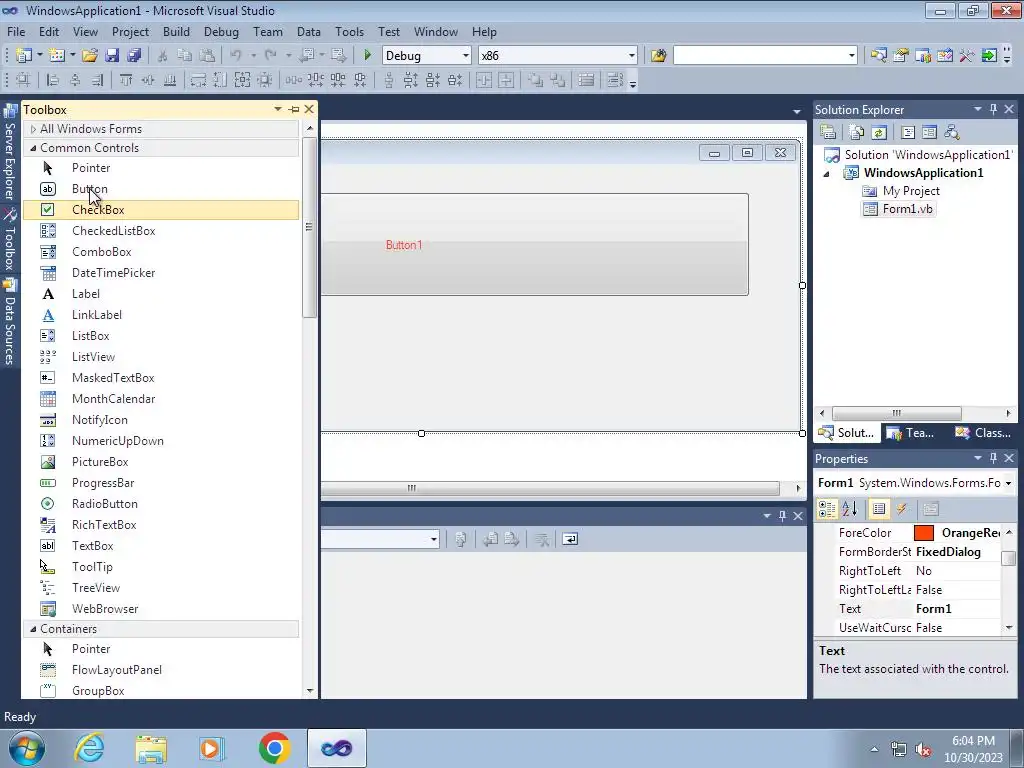Collapse Common Controls toolbox group
Image resolution: width=1024 pixels, height=768 pixels.
coord(33,148)
